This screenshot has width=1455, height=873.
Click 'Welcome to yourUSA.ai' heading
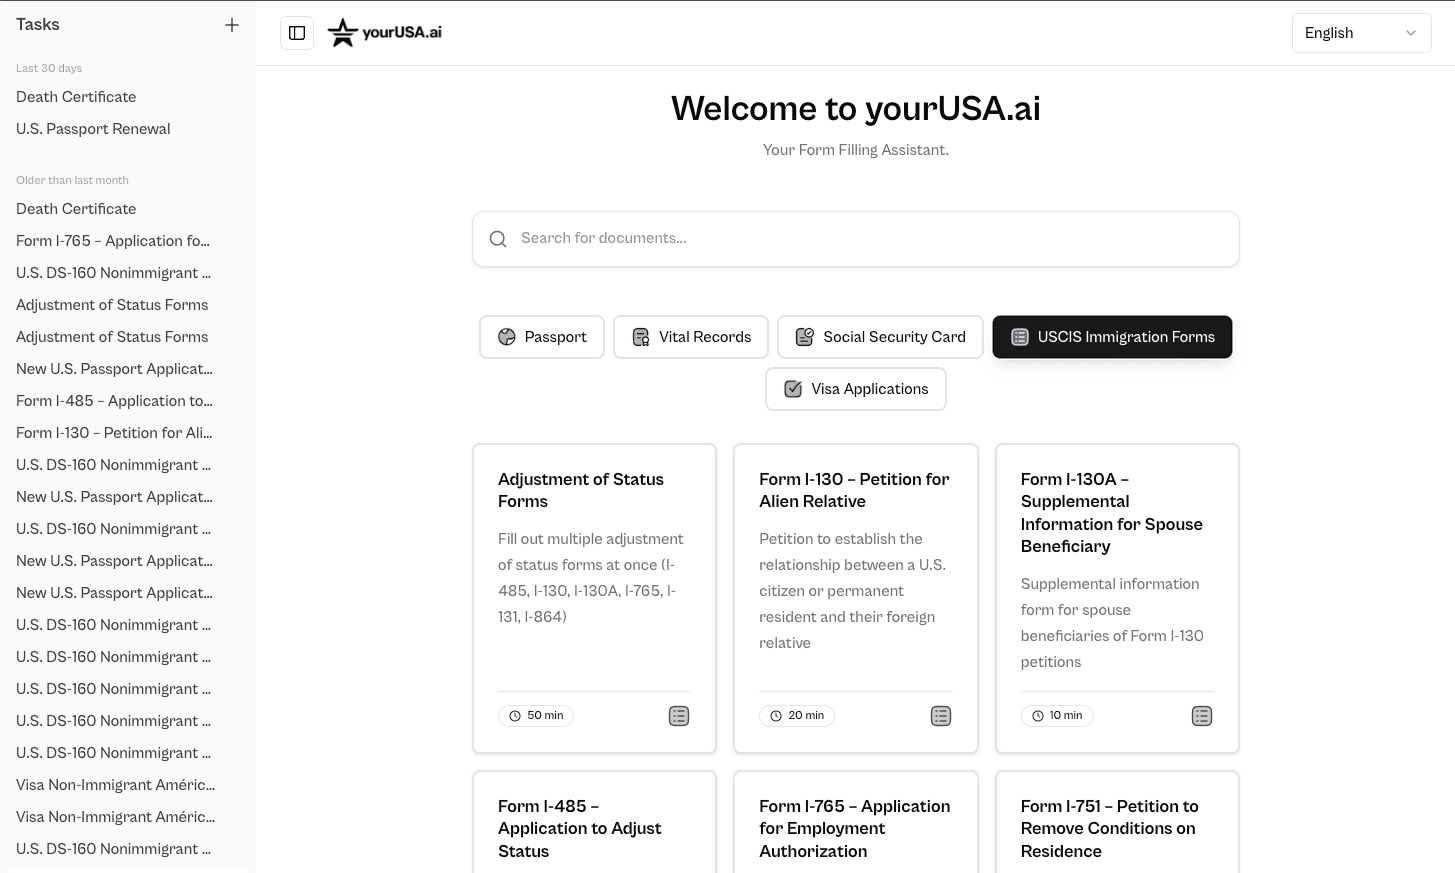(856, 108)
